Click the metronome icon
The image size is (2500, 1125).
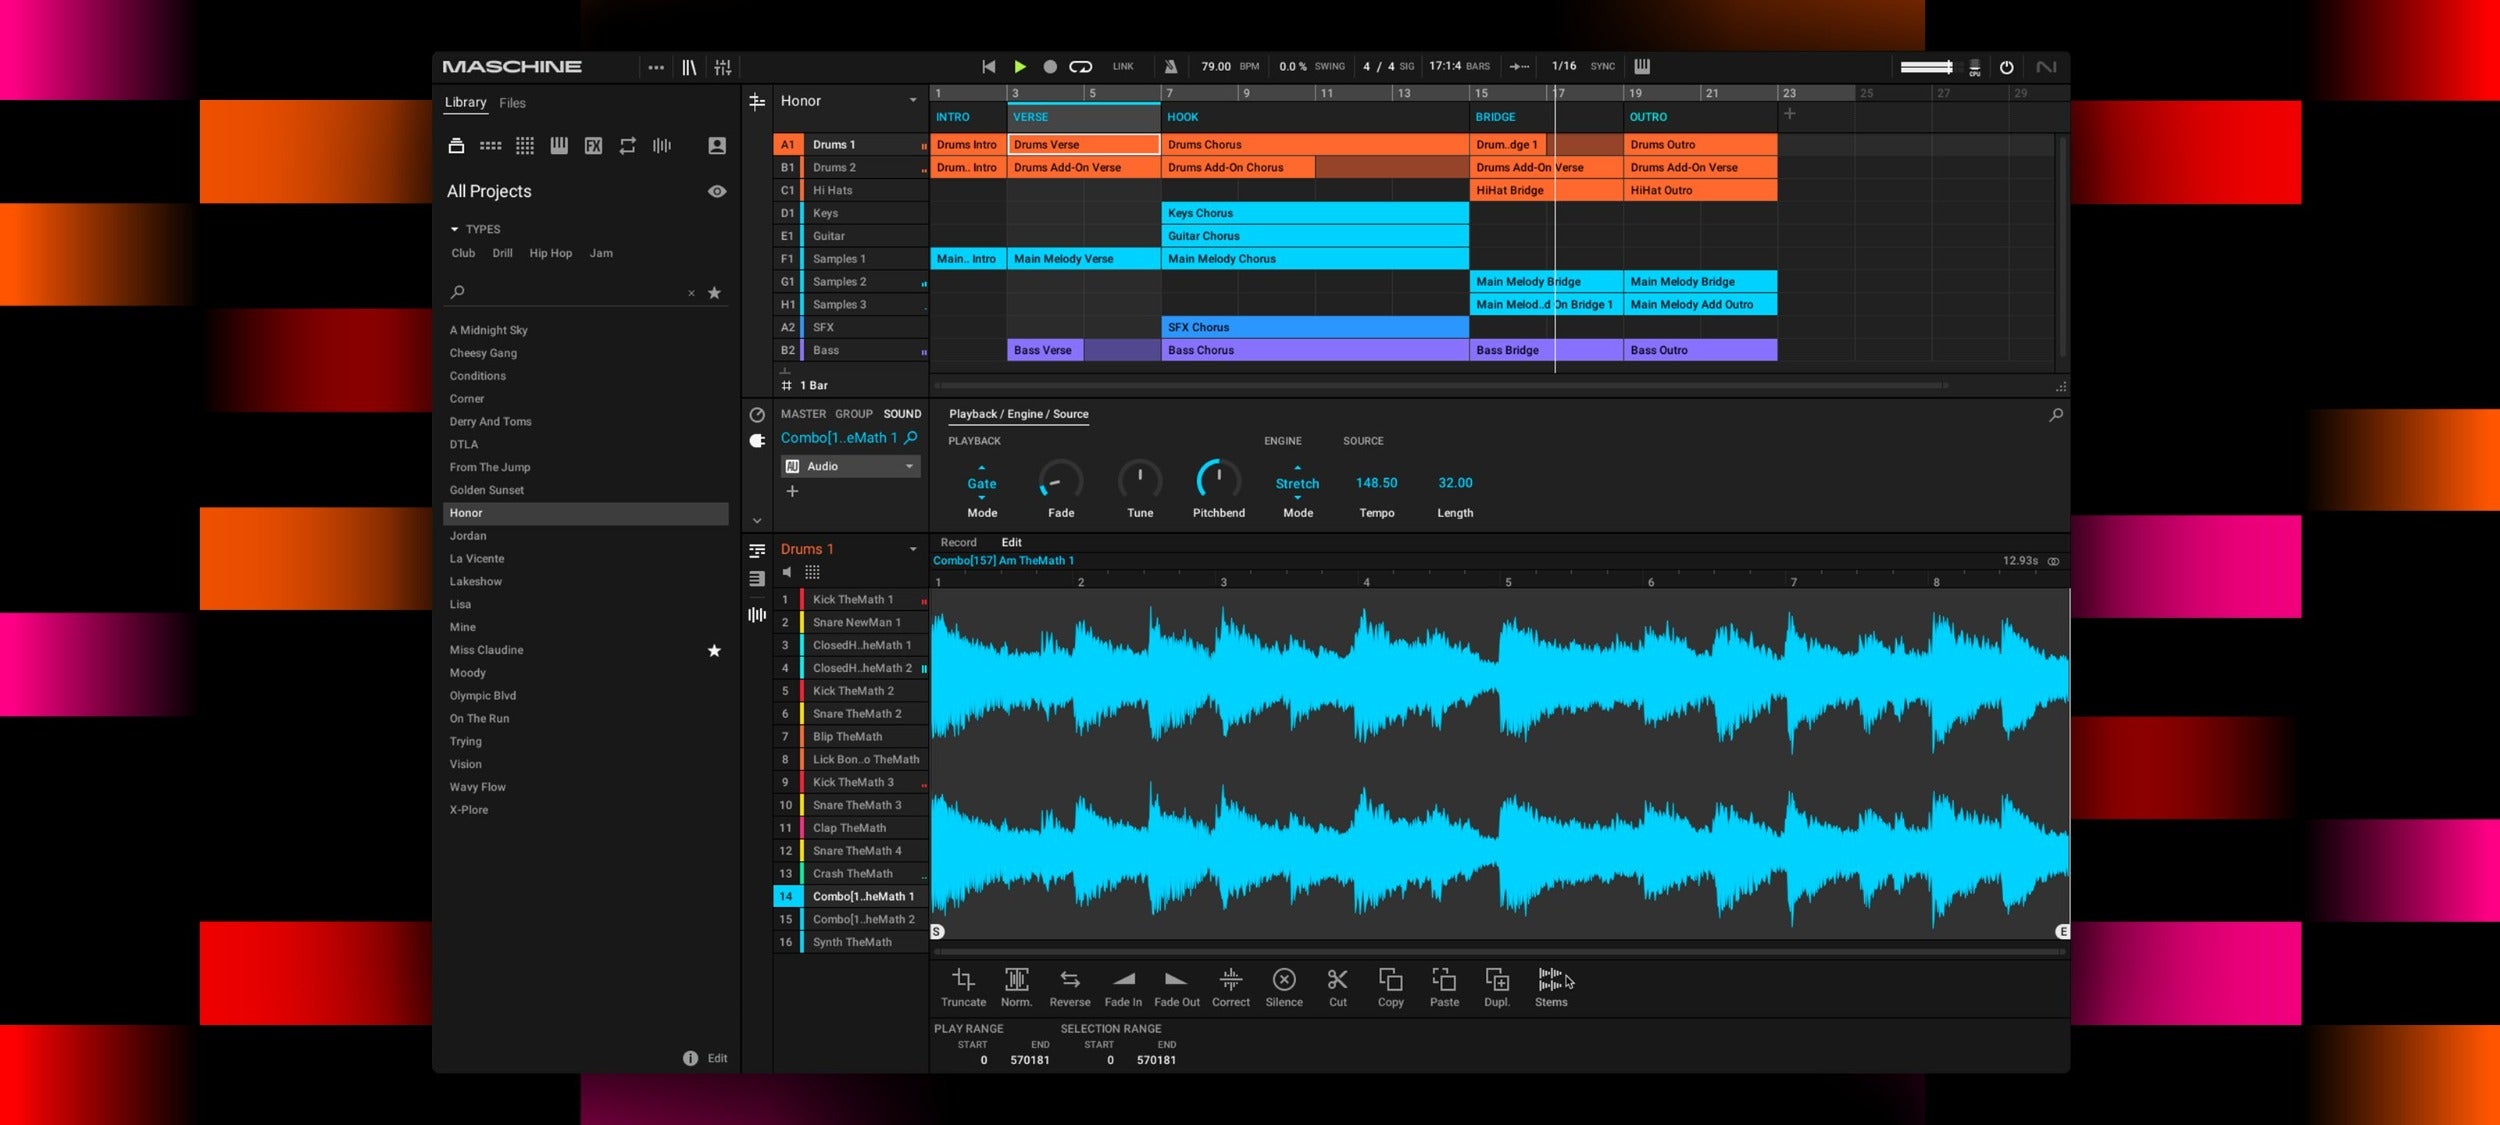pyautogui.click(x=1170, y=67)
